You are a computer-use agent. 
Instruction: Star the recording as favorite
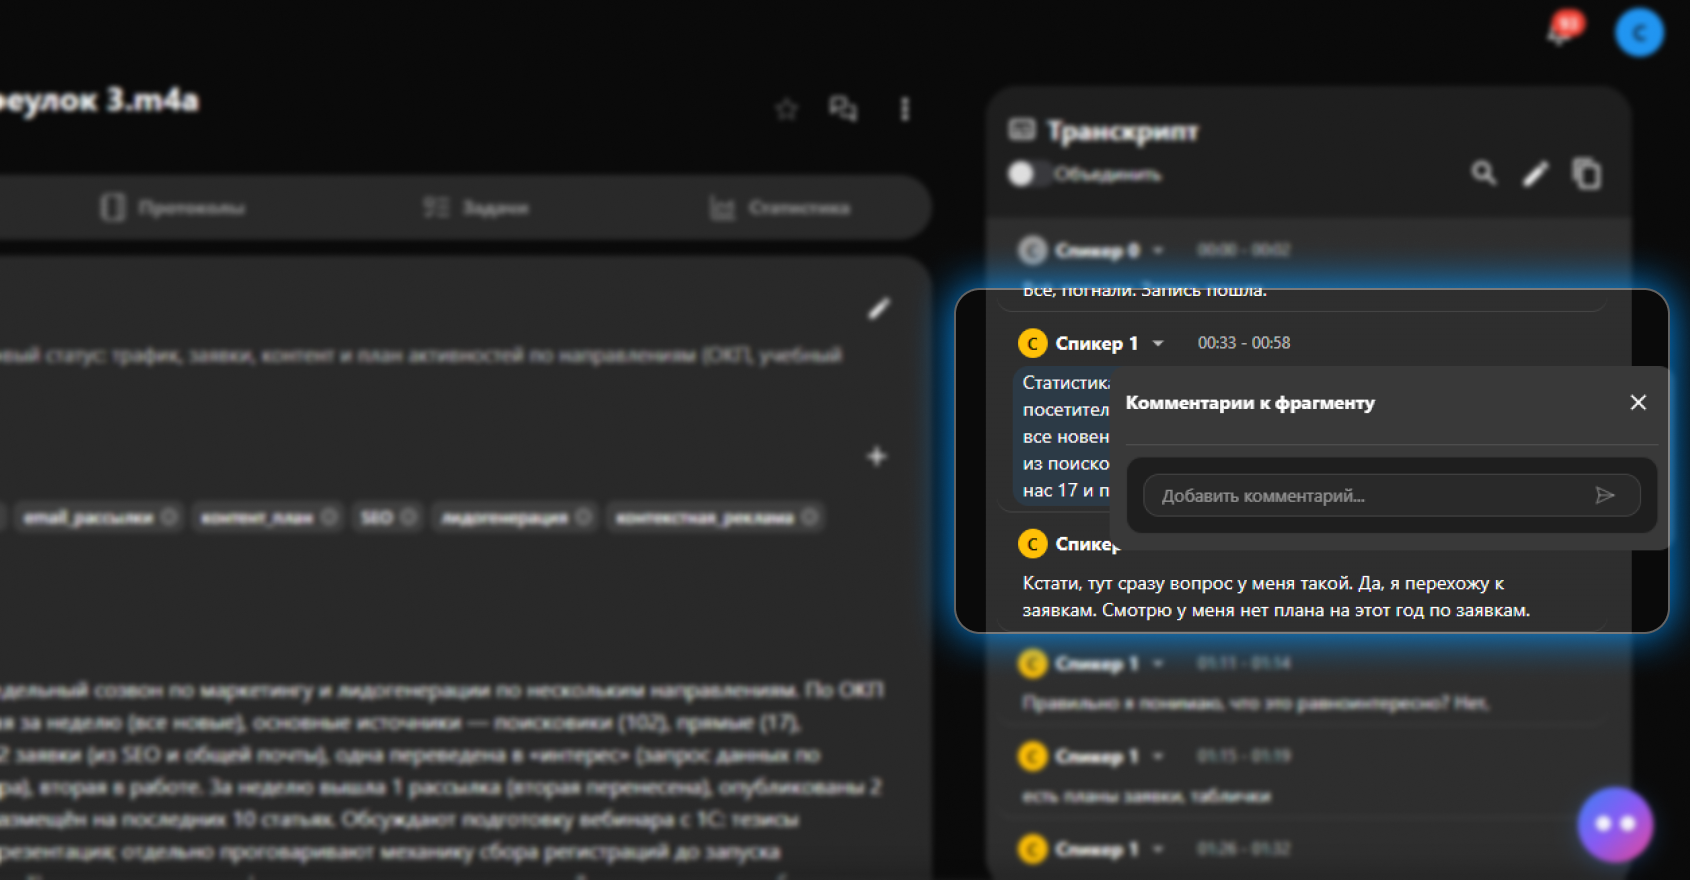(x=787, y=109)
